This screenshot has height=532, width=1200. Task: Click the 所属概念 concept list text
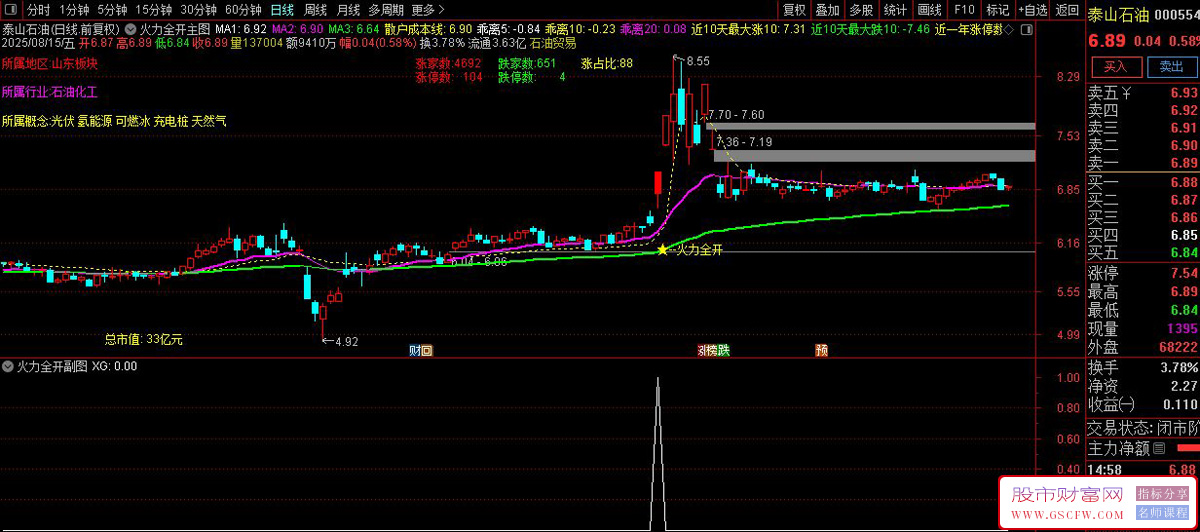click(114, 121)
